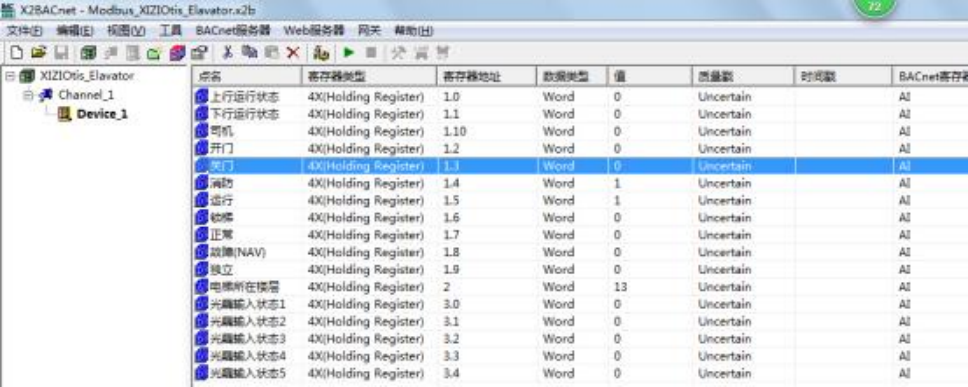Viewport: 968px width, 387px height.
Task: Sort by the 寄存器类型 column header
Action: [368, 77]
